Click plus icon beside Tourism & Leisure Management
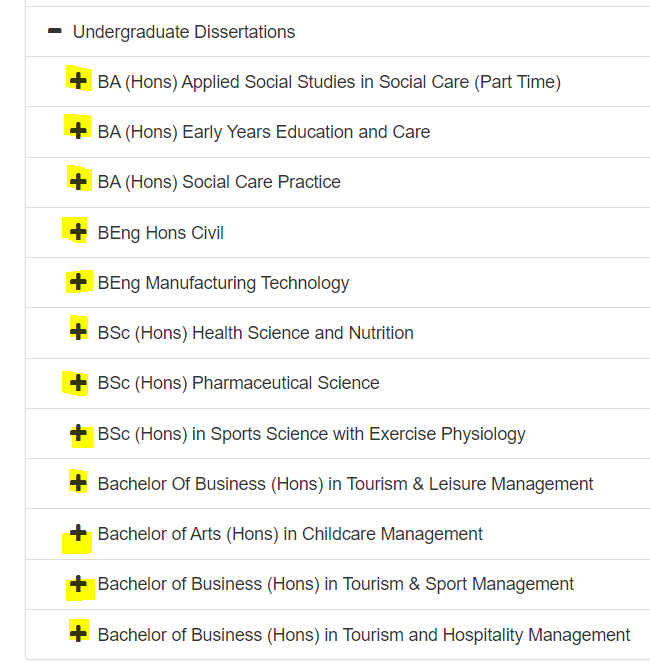650x671 pixels. [x=78, y=483]
